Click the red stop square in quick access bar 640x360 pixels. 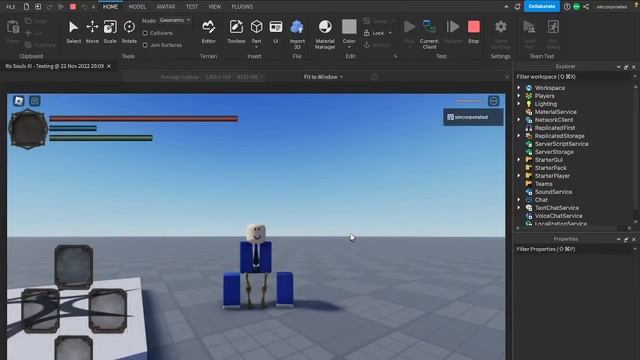[x=73, y=7]
